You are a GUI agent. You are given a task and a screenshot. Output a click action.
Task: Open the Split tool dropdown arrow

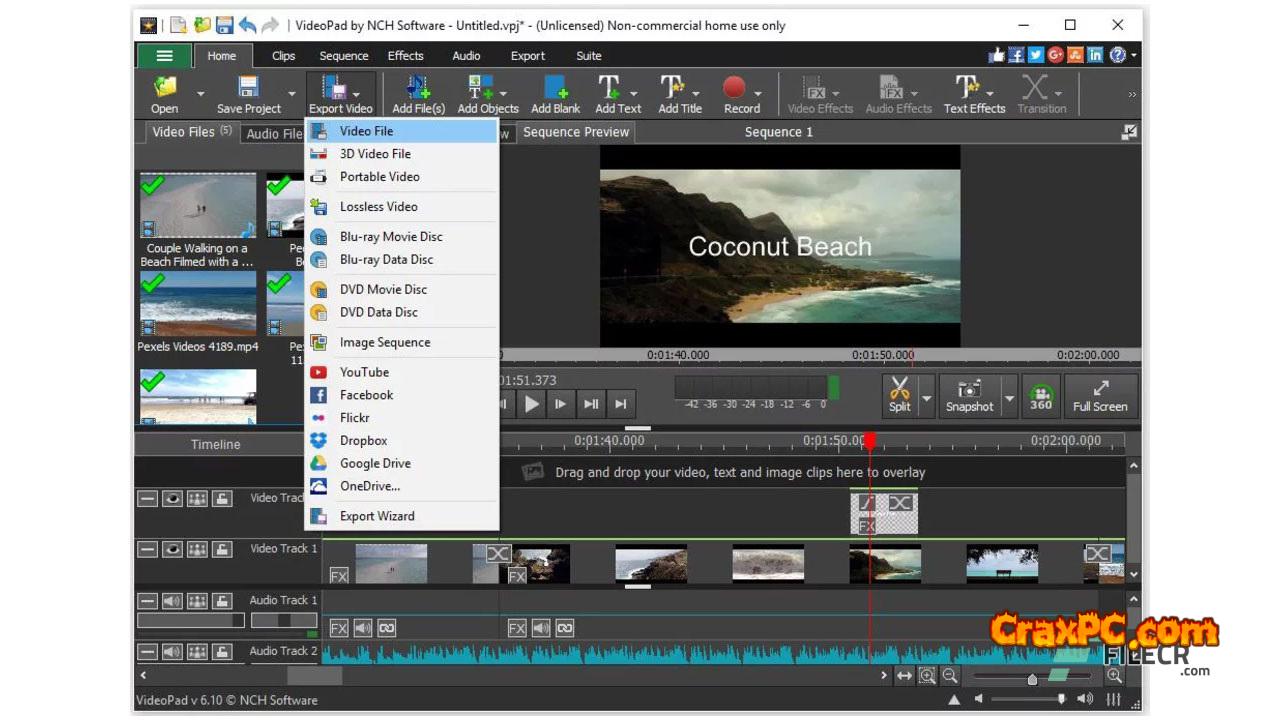[926, 399]
